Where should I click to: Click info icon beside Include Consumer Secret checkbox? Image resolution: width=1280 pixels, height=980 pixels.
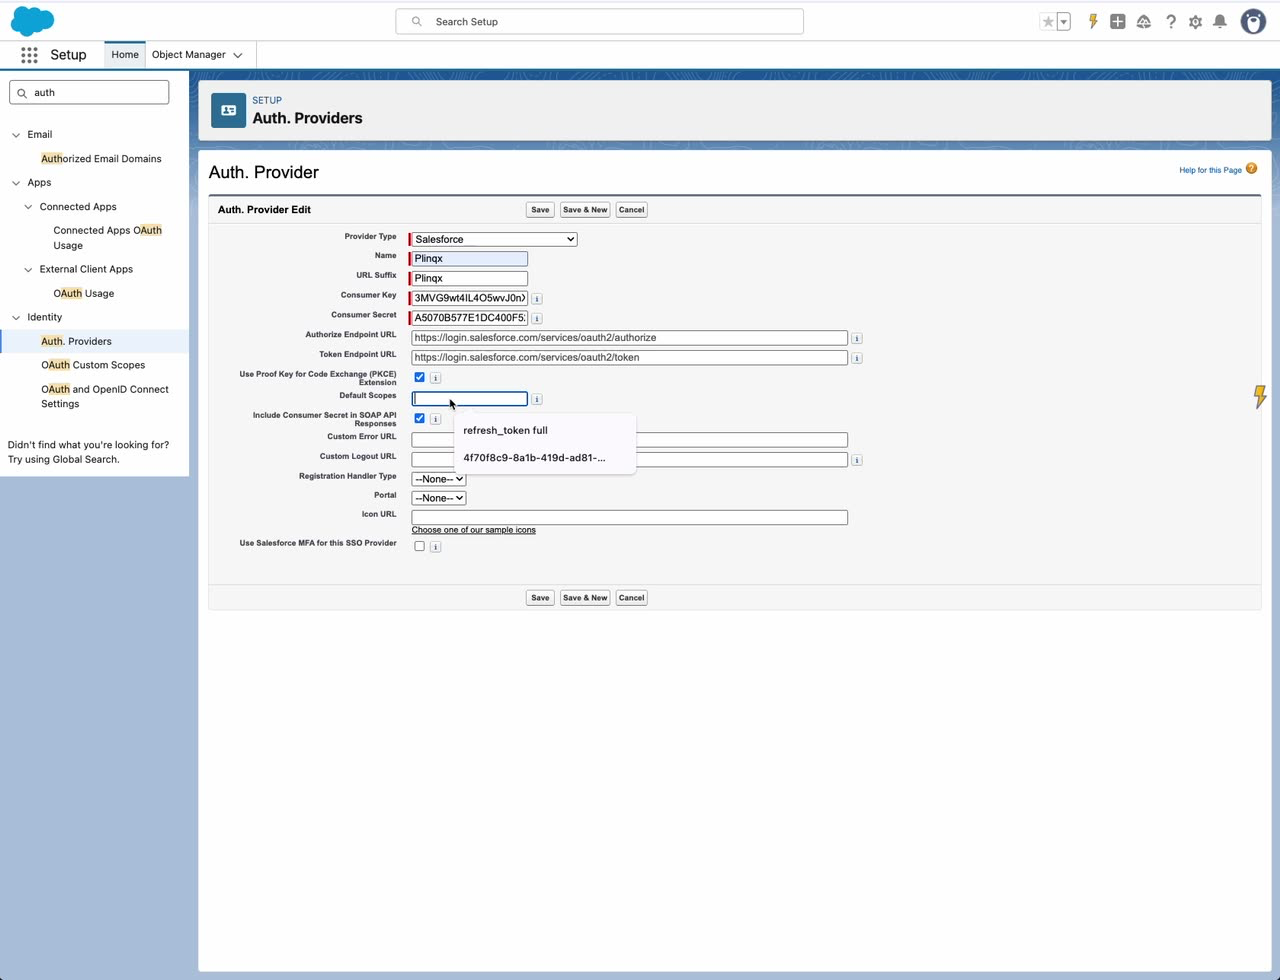click(435, 419)
